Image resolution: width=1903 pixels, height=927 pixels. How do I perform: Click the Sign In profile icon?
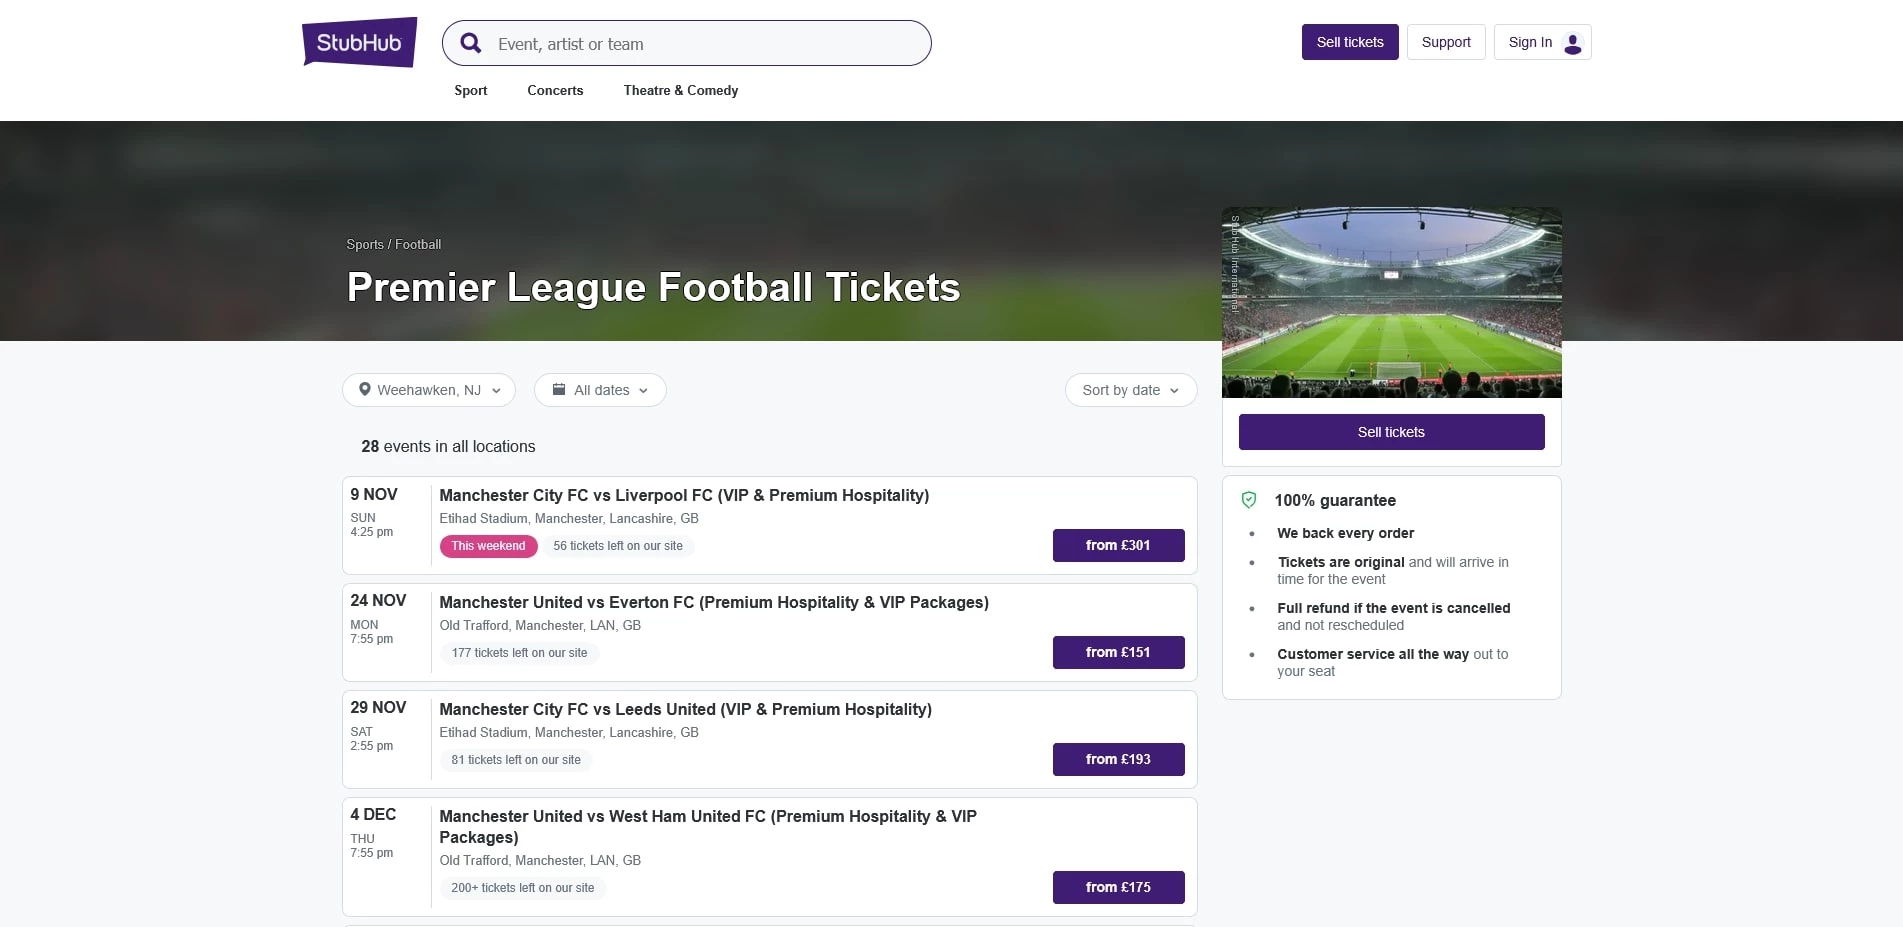pyautogui.click(x=1572, y=42)
